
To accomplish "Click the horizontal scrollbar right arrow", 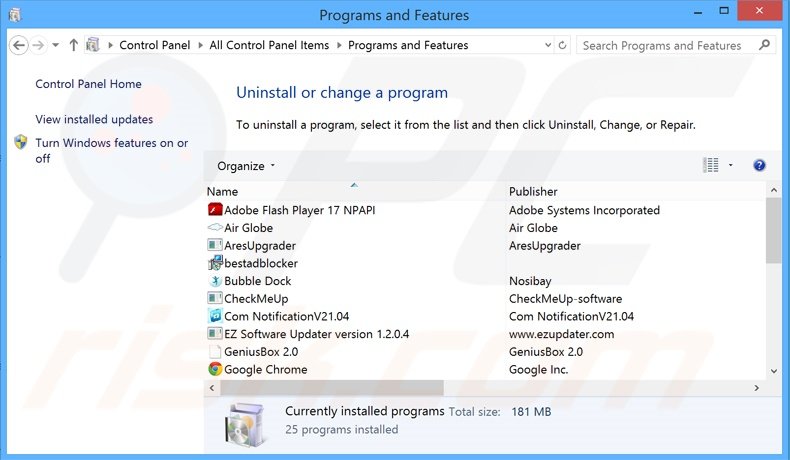I will click(756, 388).
